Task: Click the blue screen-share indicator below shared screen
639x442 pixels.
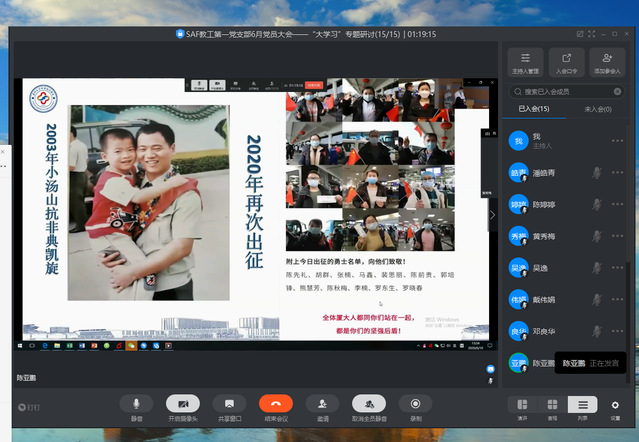Action: coord(491,369)
